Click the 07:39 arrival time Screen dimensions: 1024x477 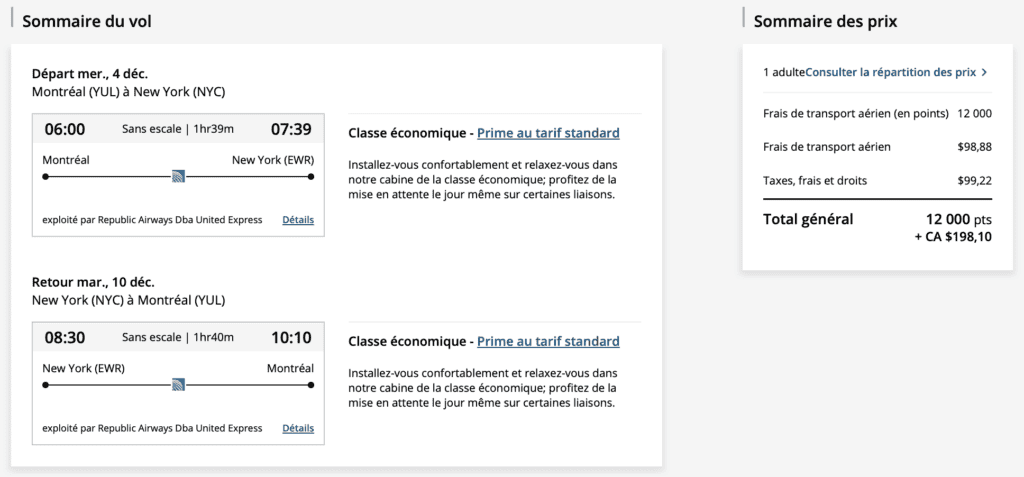pyautogui.click(x=291, y=129)
